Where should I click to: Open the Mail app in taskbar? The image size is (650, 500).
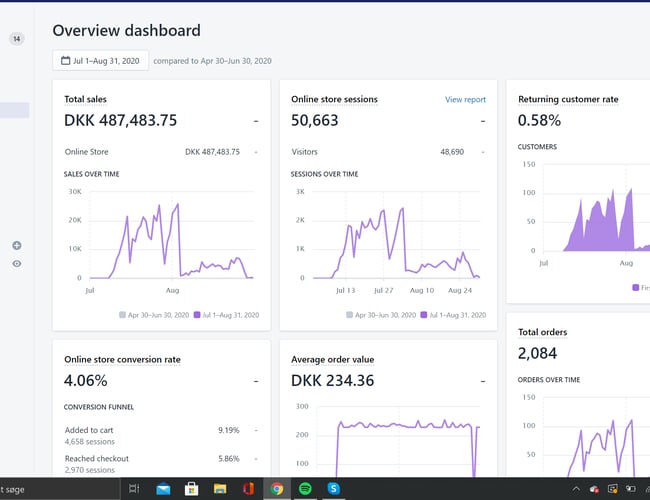click(163, 488)
